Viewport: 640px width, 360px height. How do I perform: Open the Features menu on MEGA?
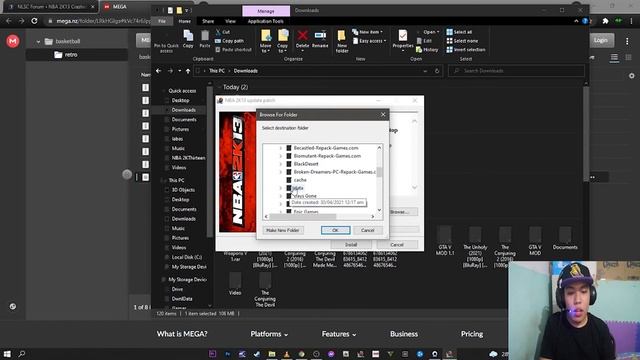(339, 334)
